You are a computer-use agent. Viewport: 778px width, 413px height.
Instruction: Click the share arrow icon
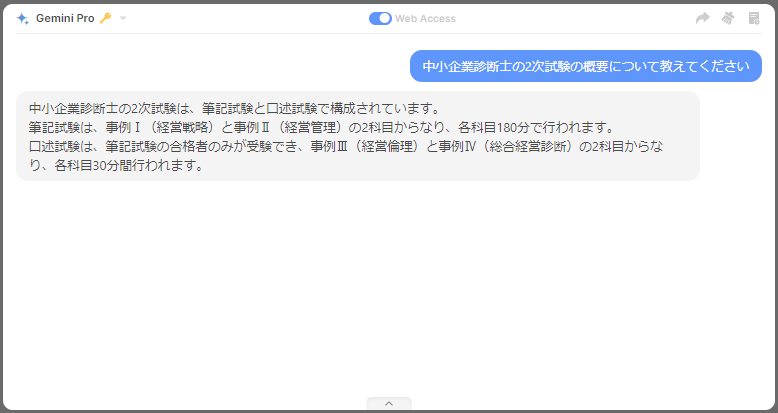coord(702,18)
